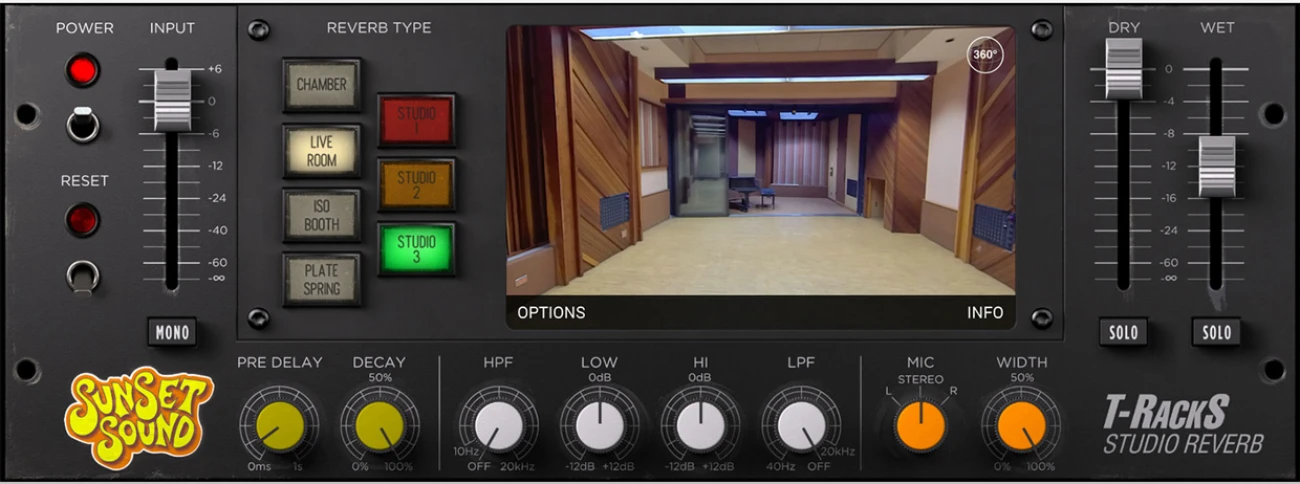Click the Pre Delay knob
Image resolution: width=1300 pixels, height=484 pixels.
pos(279,427)
